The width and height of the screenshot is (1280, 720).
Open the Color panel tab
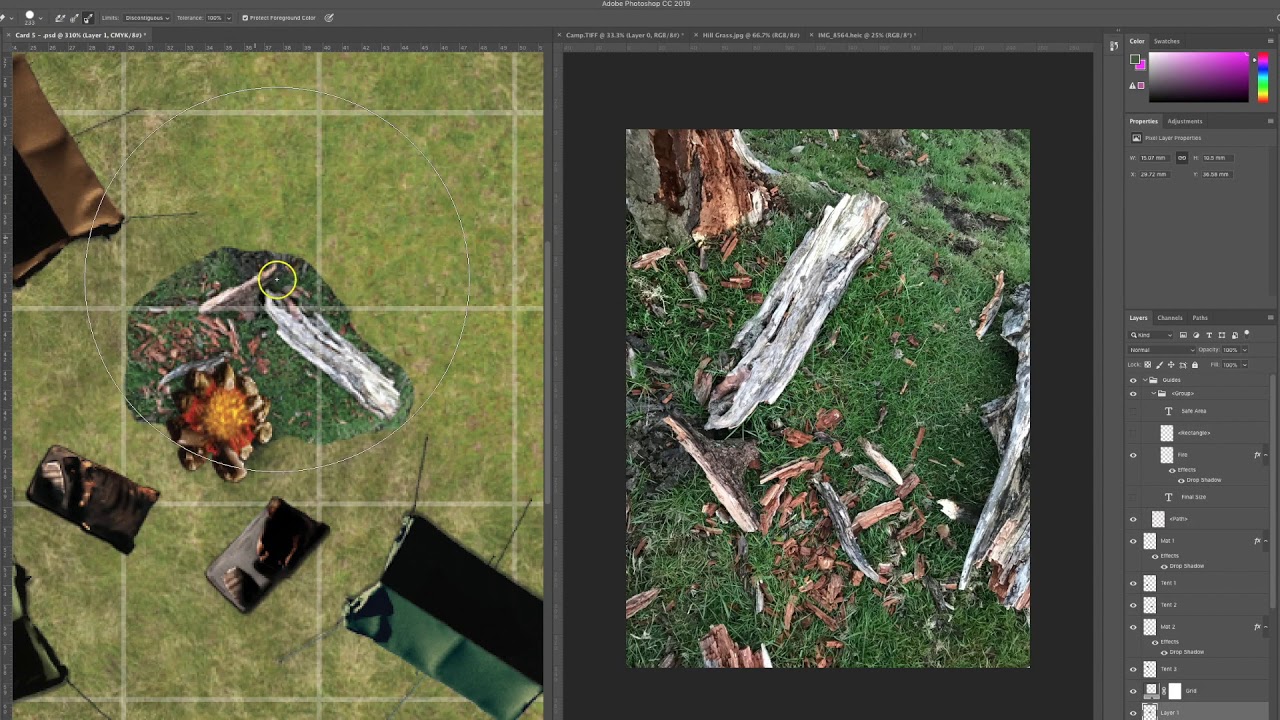pos(1137,41)
